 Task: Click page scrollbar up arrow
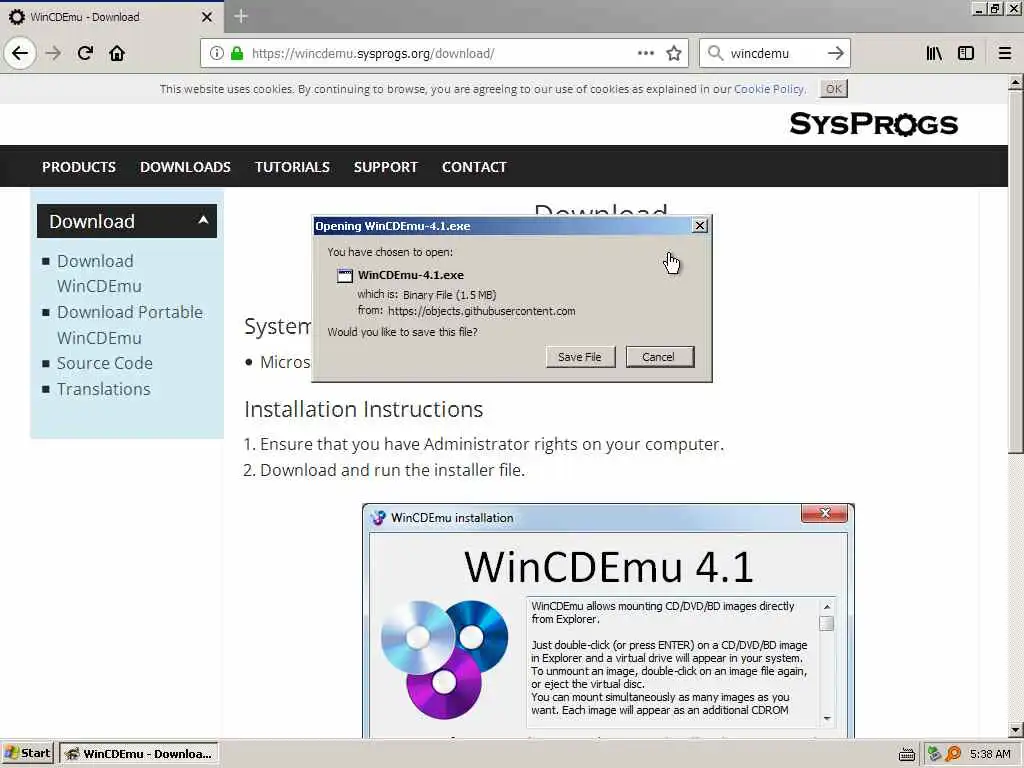tap(1015, 83)
